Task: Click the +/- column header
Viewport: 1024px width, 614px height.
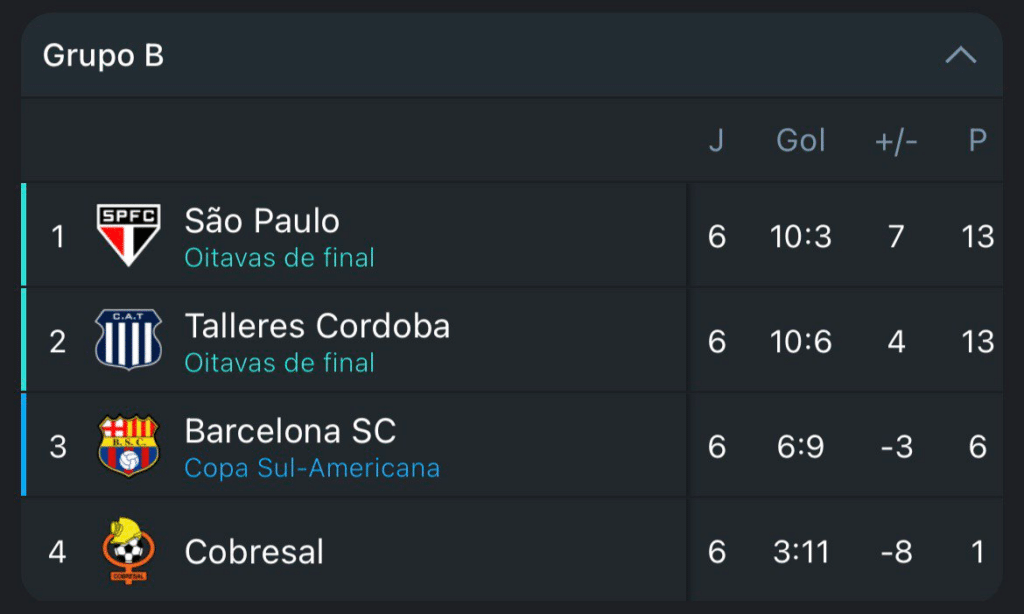Action: pos(896,141)
